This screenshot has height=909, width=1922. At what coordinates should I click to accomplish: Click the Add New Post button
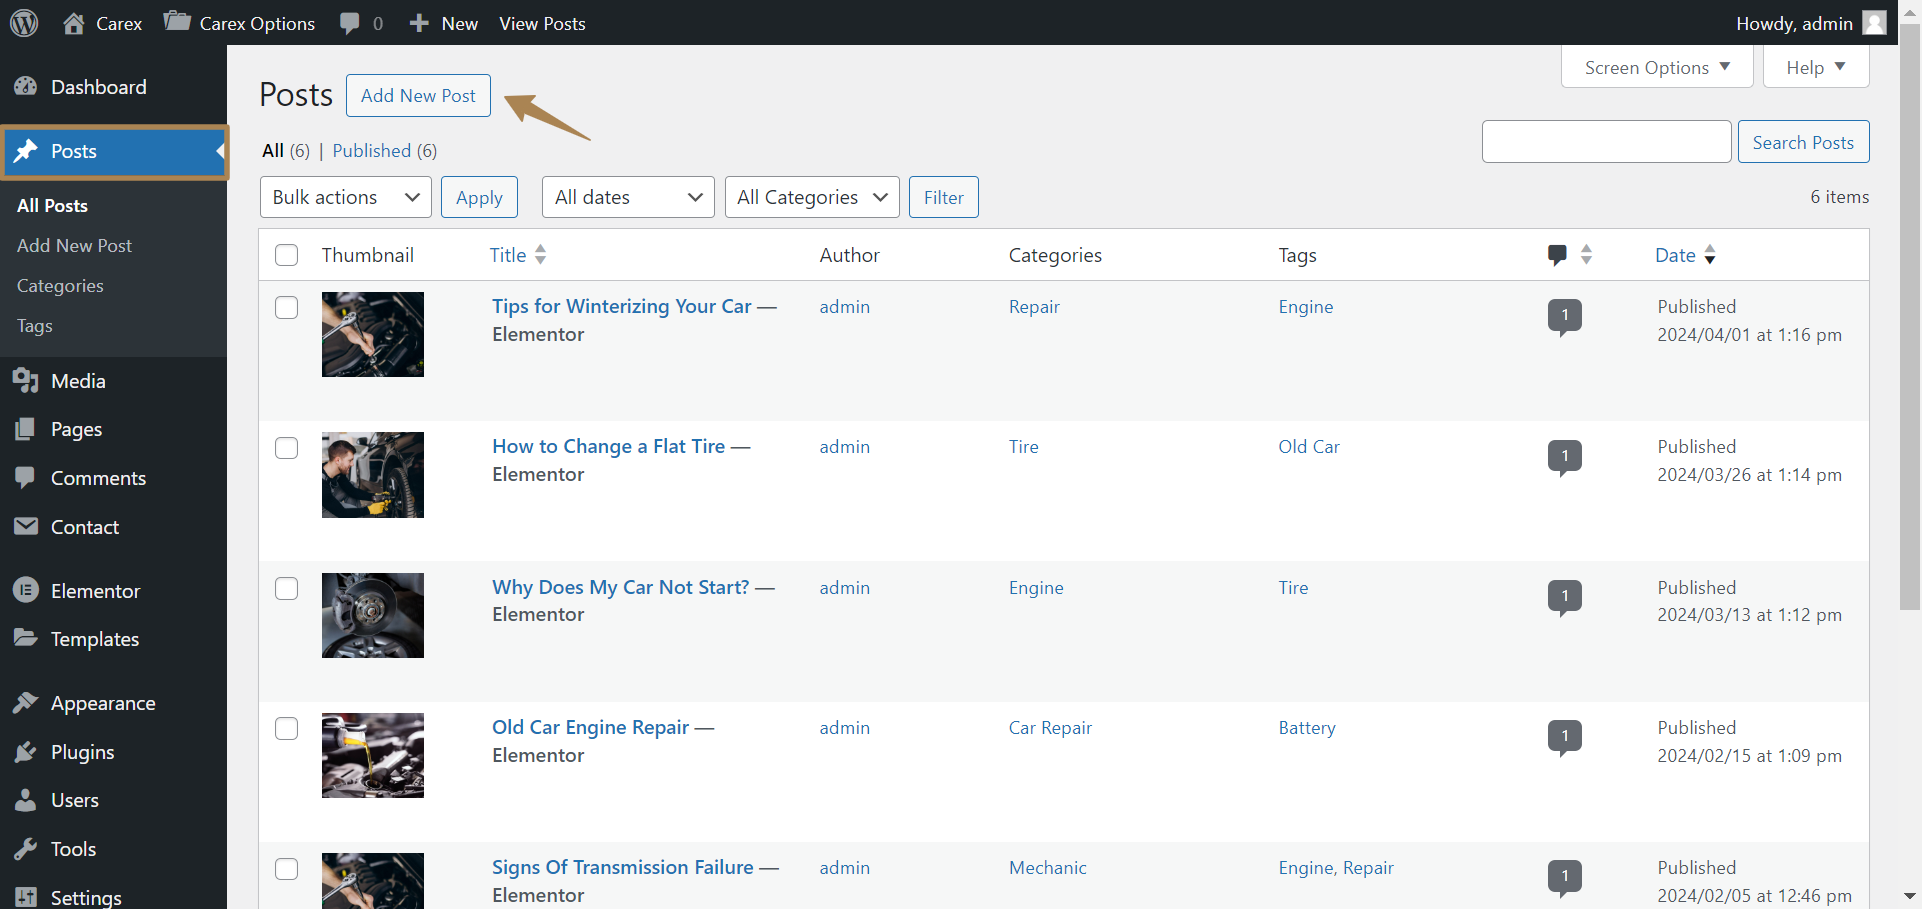pos(418,95)
